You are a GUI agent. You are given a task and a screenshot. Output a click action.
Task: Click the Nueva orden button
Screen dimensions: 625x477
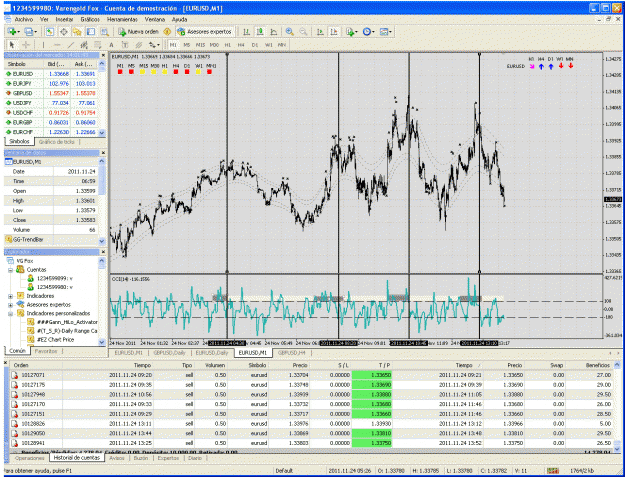tap(139, 32)
